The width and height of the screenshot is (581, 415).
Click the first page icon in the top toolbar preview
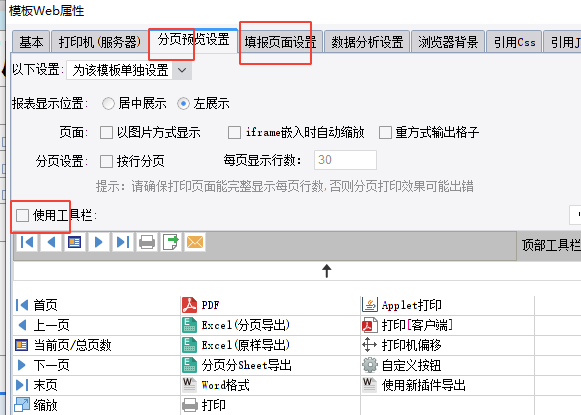pyautogui.click(x=27, y=242)
